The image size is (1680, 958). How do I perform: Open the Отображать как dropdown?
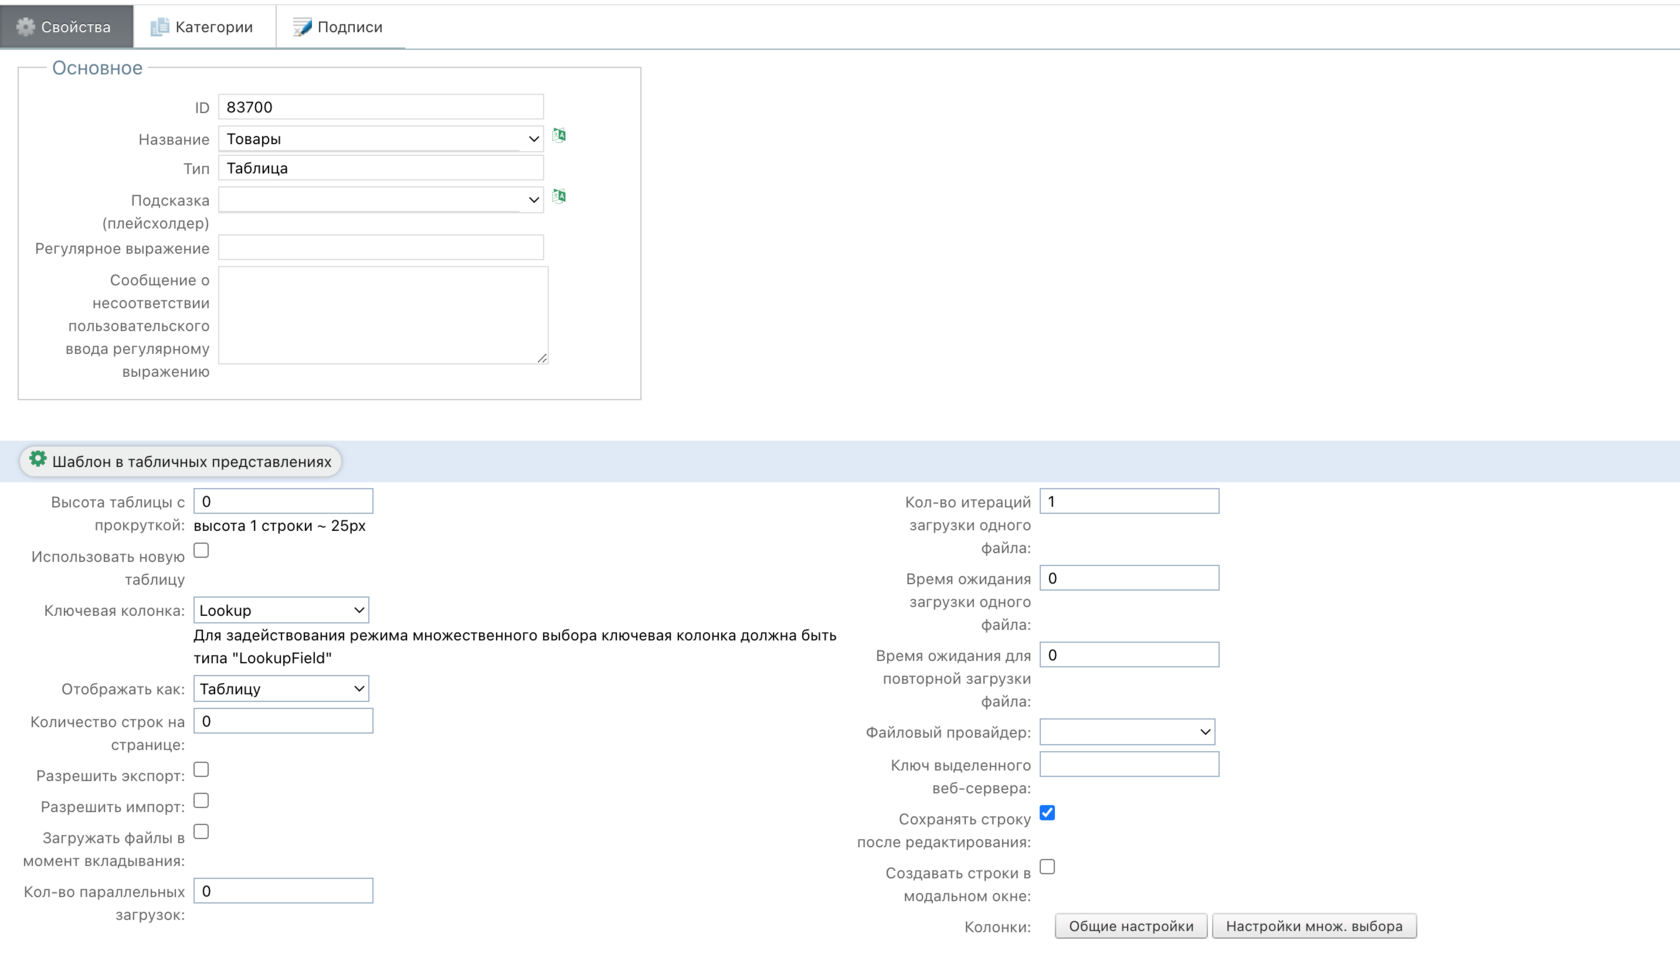(281, 688)
